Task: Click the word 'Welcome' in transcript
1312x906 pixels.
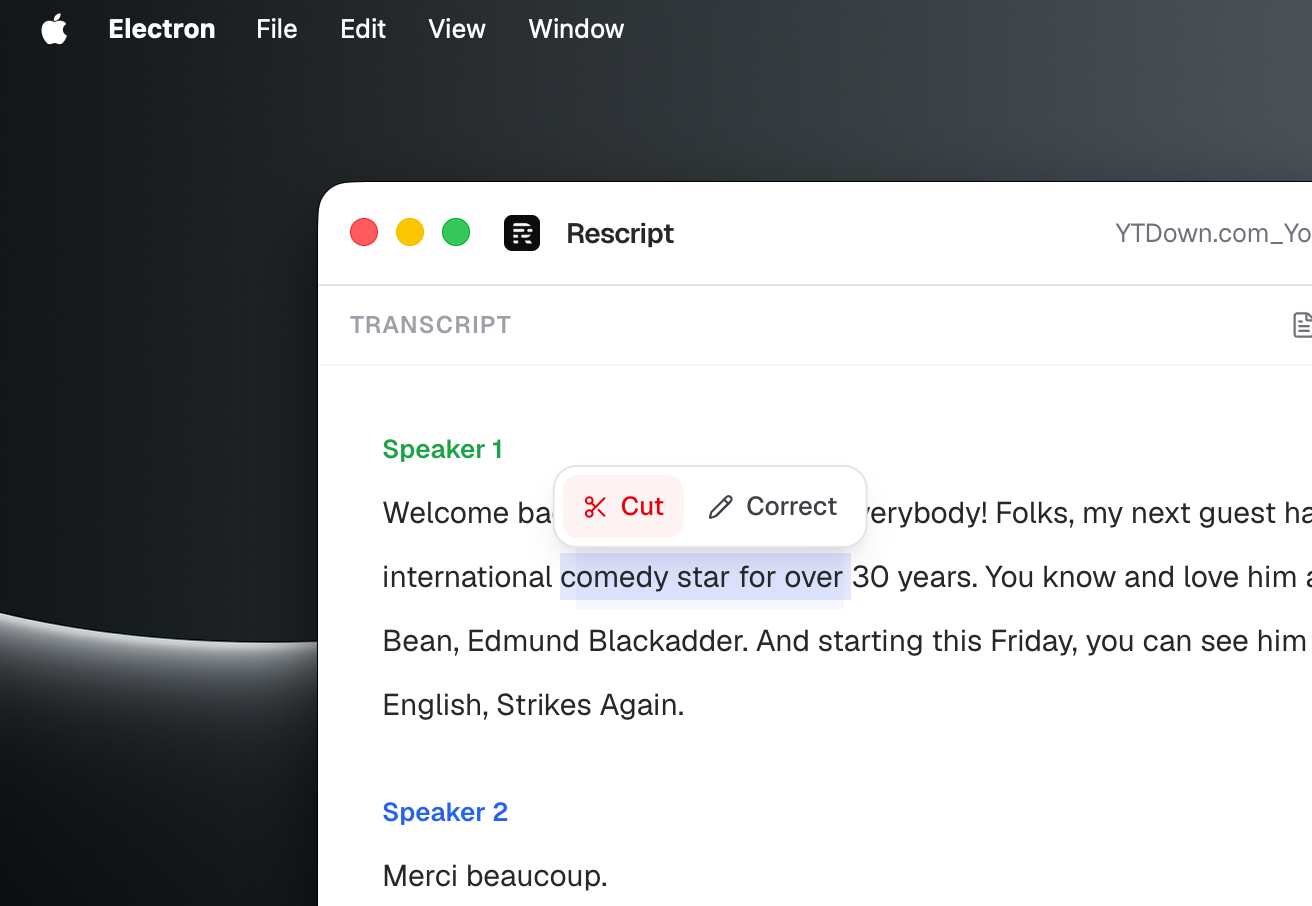Action: coord(446,513)
